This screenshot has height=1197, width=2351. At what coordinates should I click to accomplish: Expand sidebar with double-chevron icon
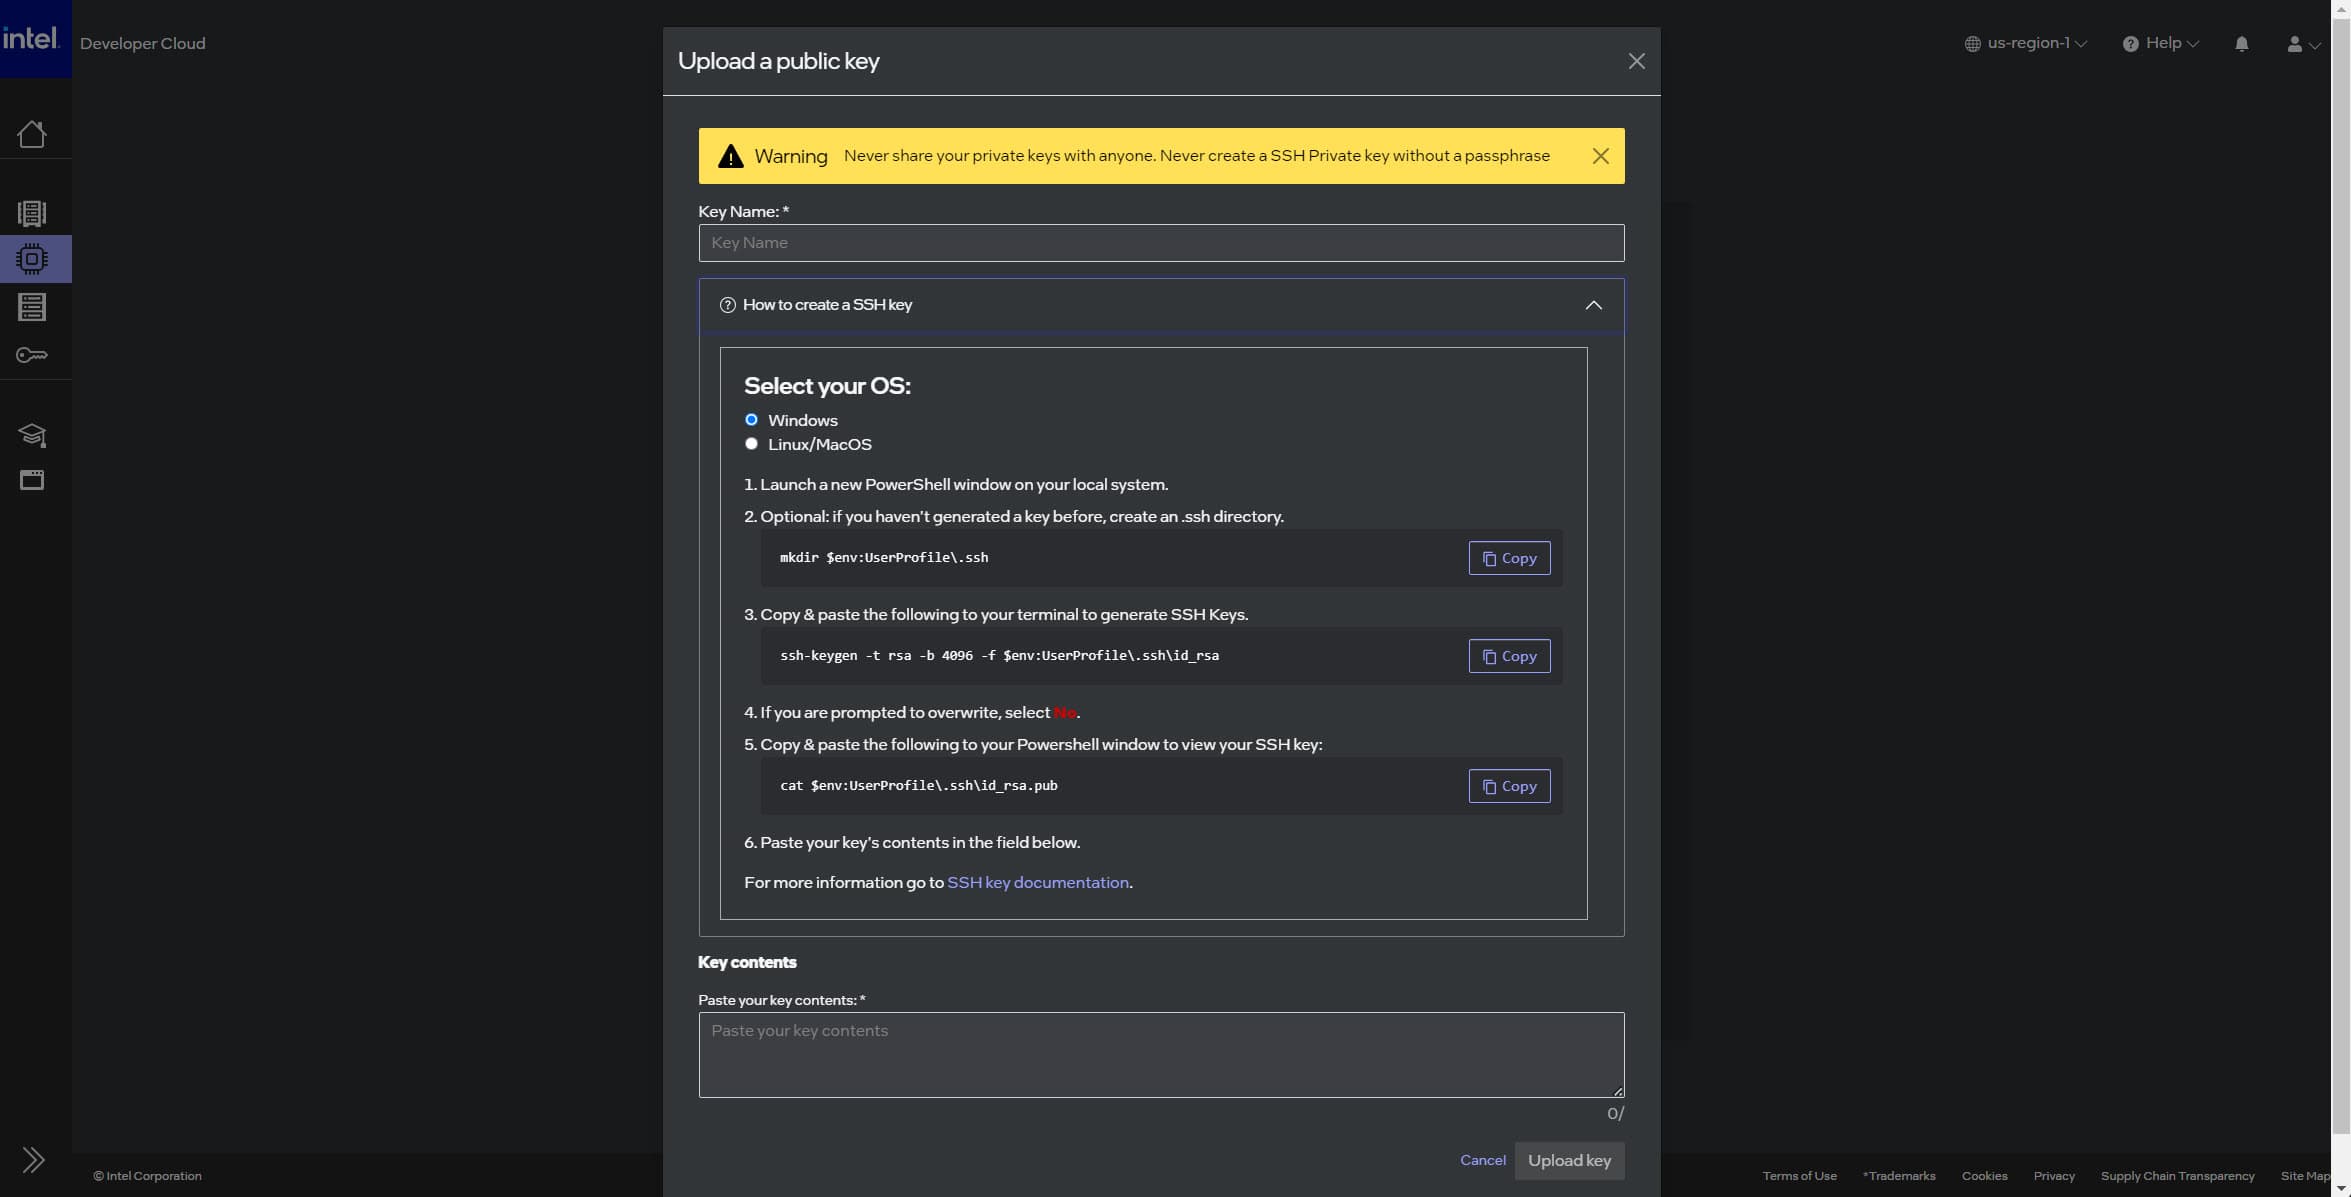33,1159
